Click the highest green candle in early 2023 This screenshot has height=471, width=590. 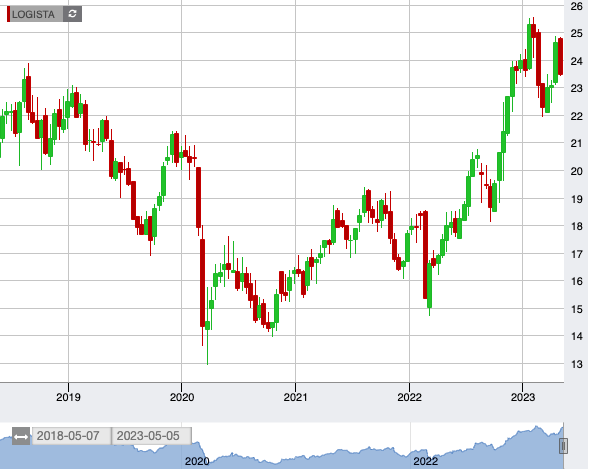coord(529,46)
